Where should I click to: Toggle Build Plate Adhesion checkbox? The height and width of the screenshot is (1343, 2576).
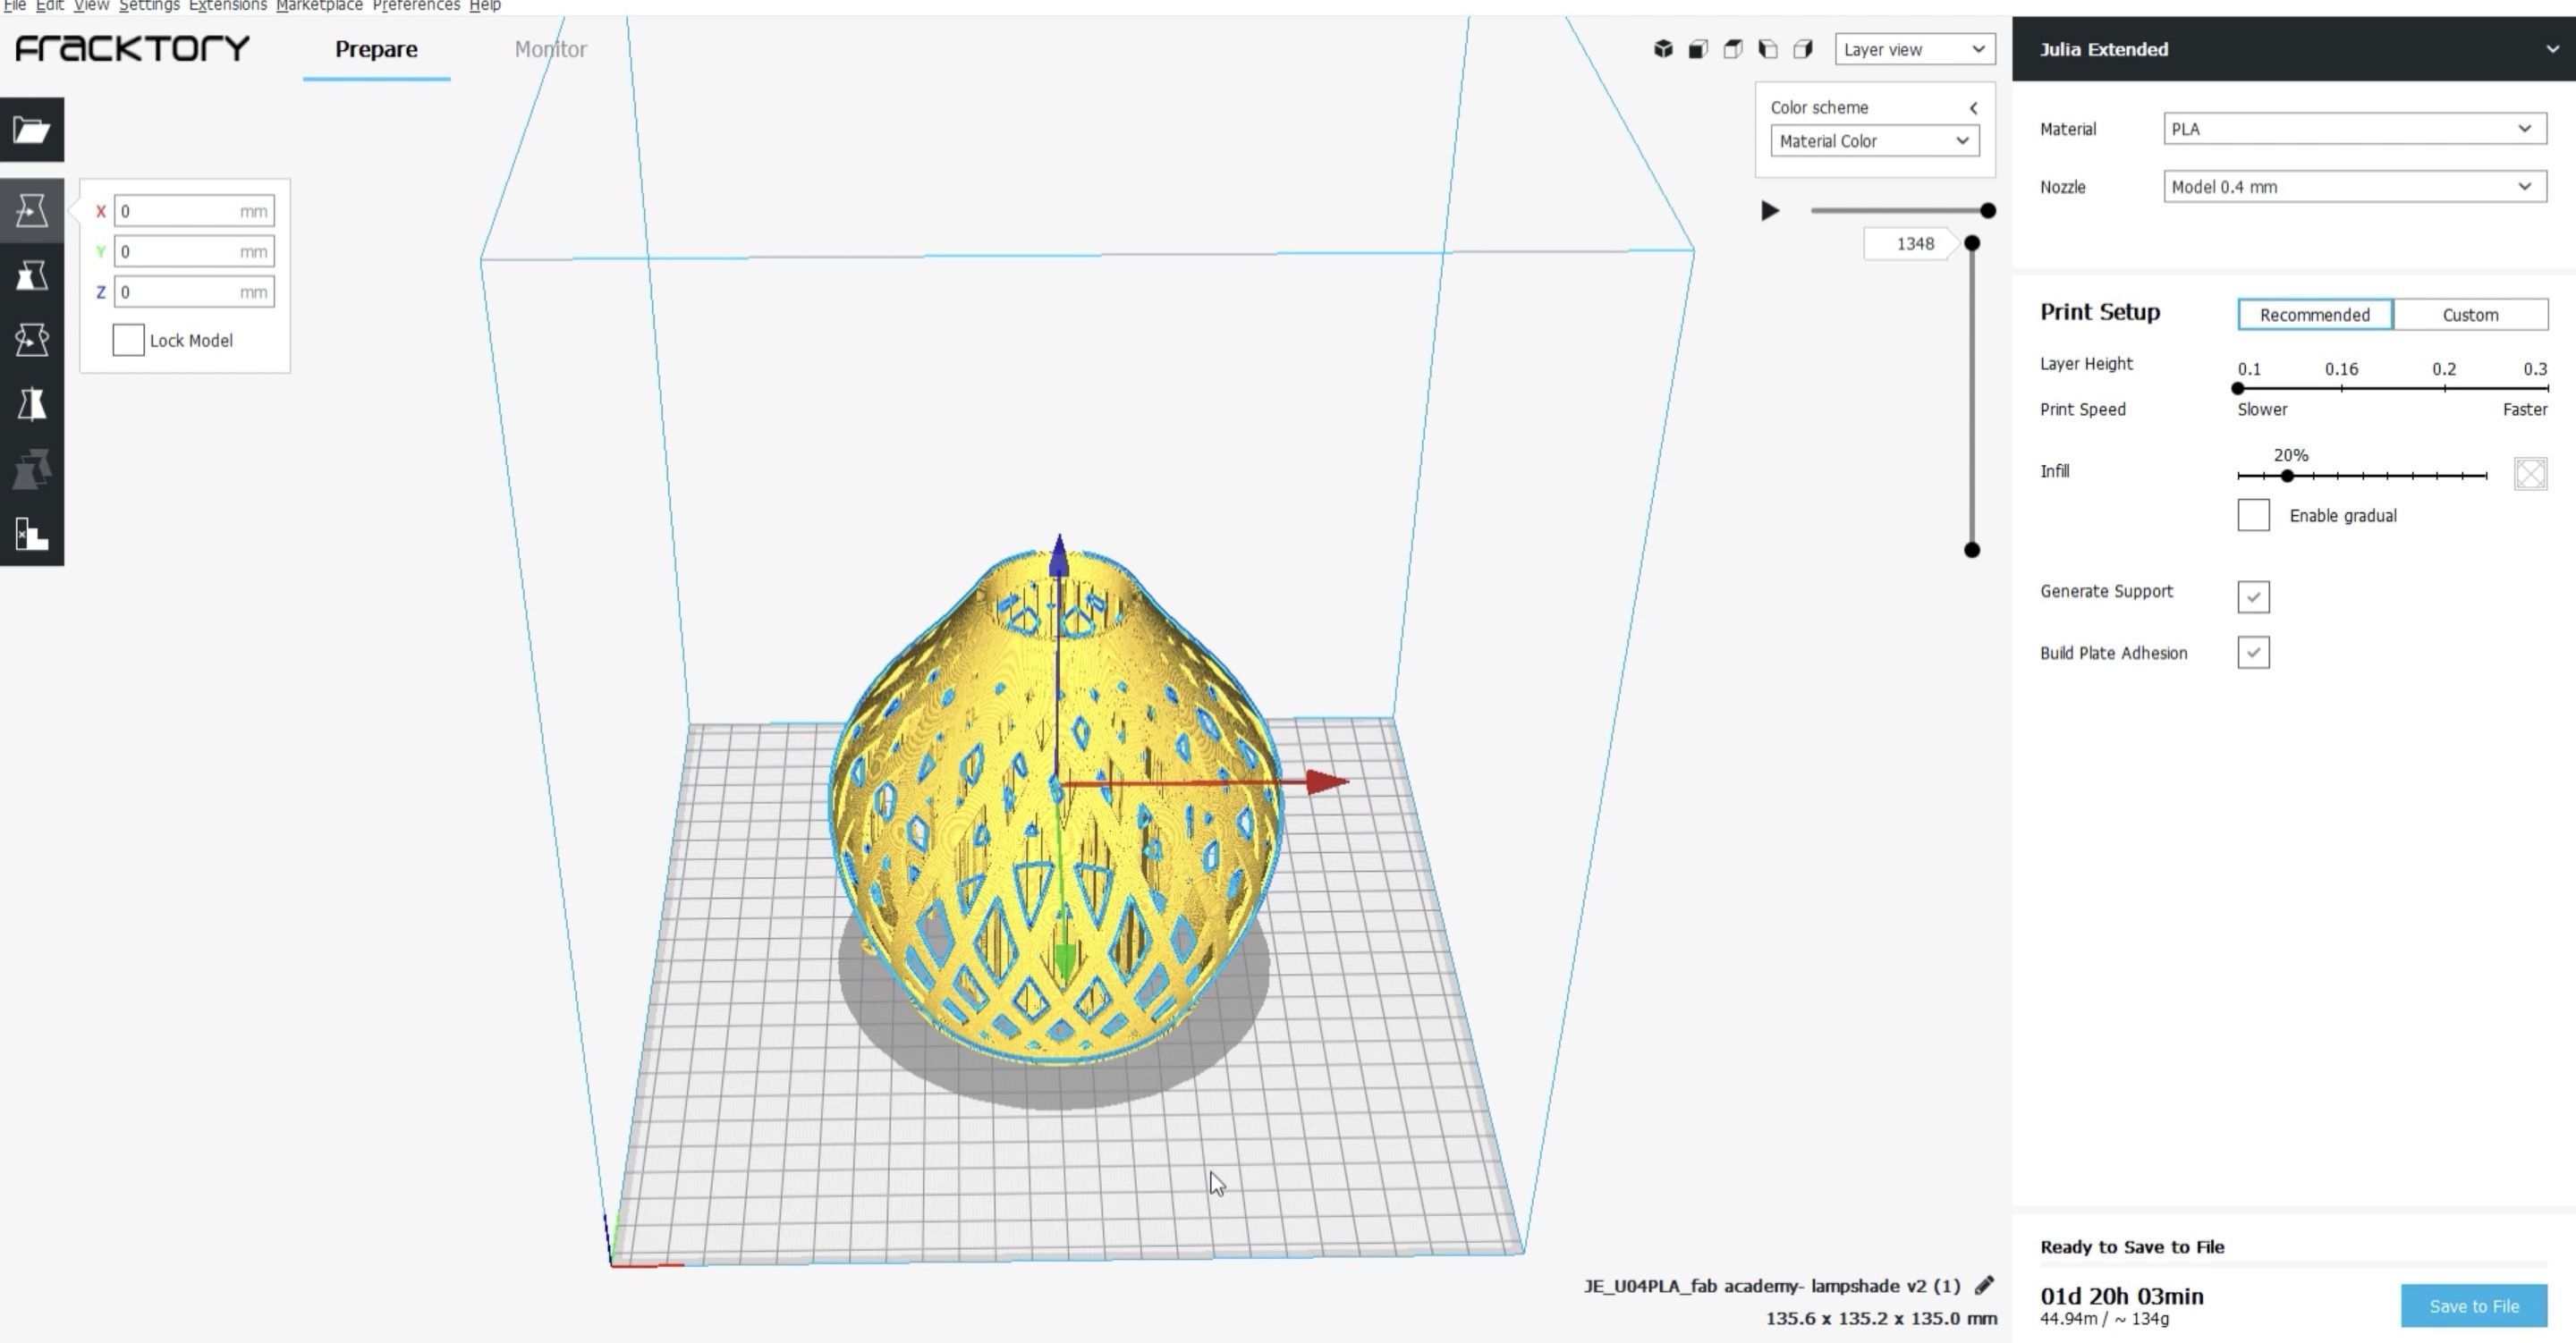pyautogui.click(x=2253, y=652)
